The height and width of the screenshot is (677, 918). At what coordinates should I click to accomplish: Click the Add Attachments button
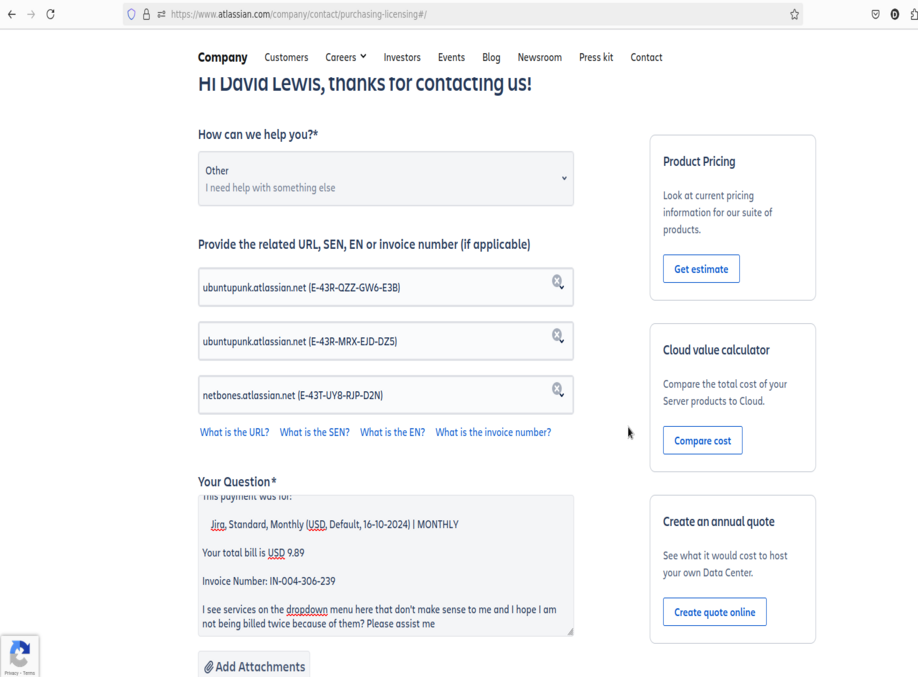[x=254, y=666]
